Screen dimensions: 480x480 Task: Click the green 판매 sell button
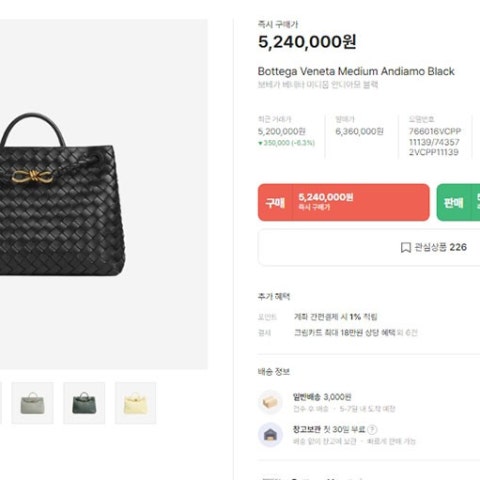(458, 202)
